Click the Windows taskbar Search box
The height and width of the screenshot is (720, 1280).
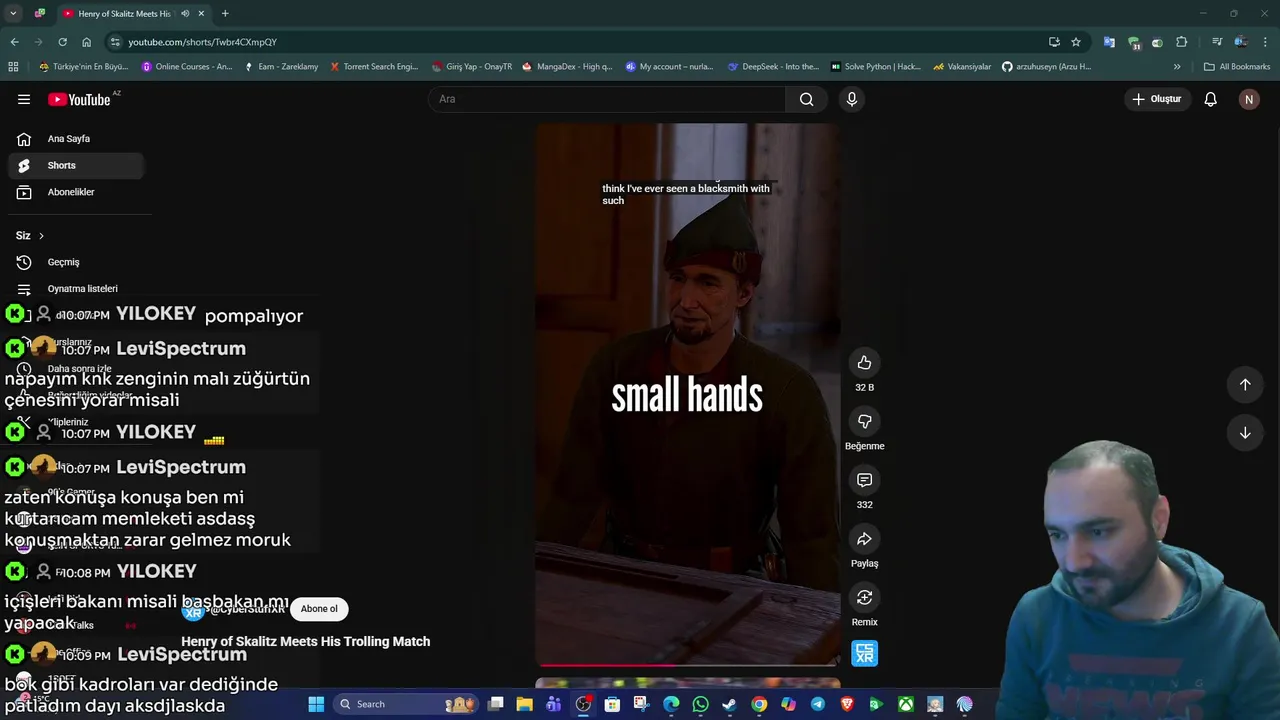point(405,704)
